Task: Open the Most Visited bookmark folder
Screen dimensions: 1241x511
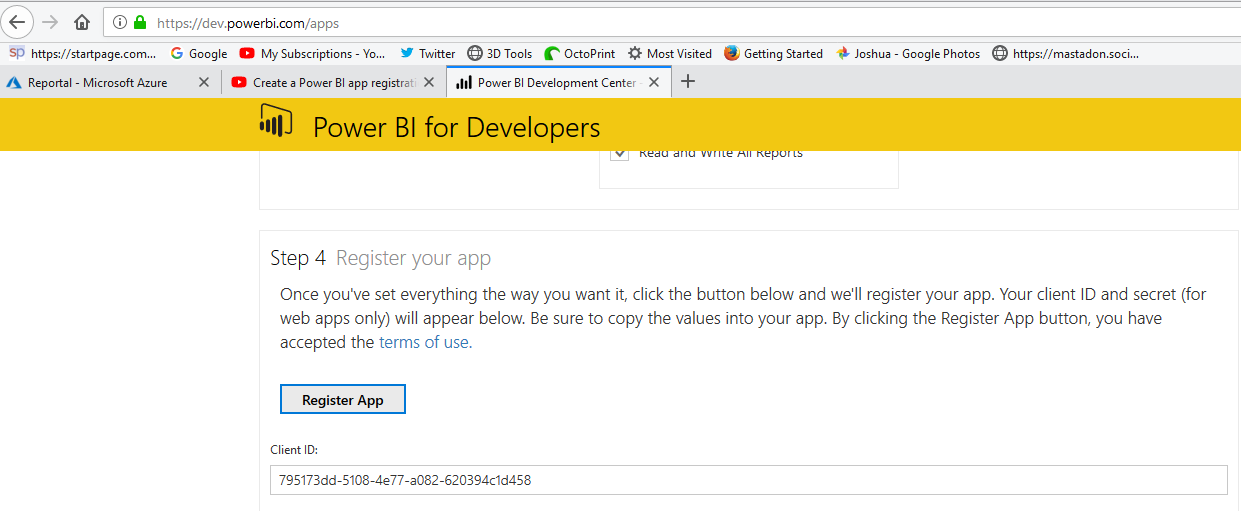Action: (669, 54)
